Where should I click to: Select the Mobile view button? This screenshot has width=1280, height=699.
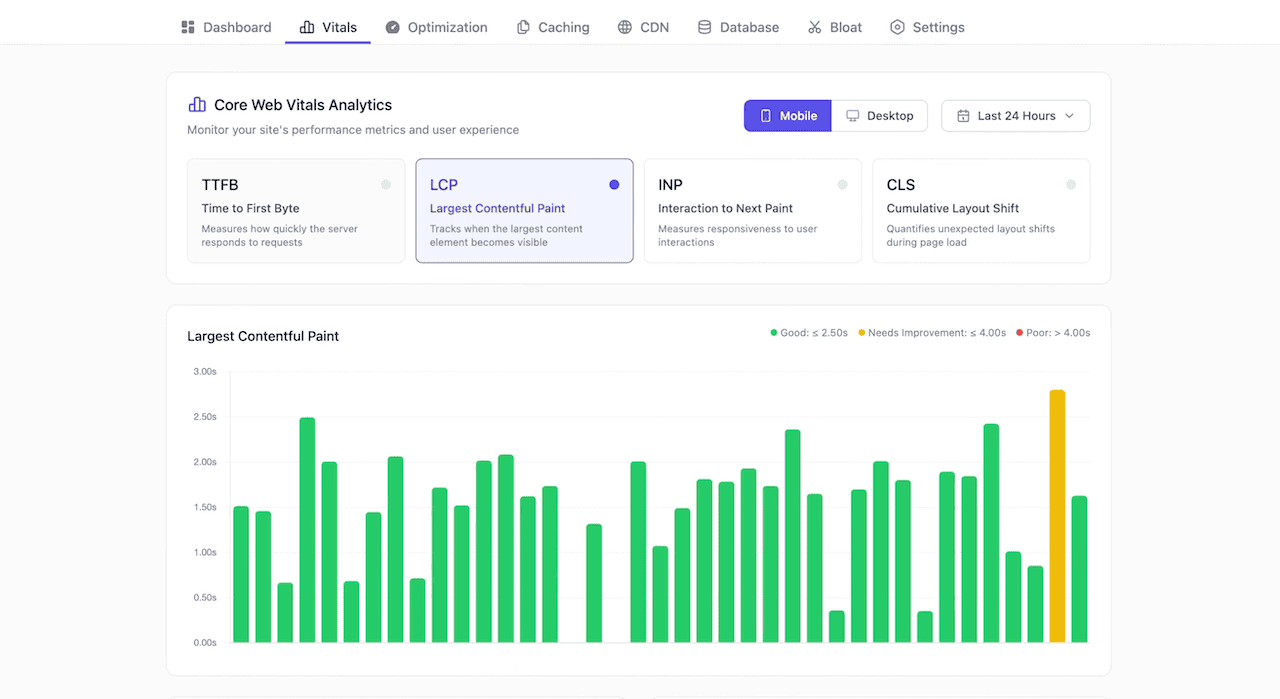(x=787, y=115)
